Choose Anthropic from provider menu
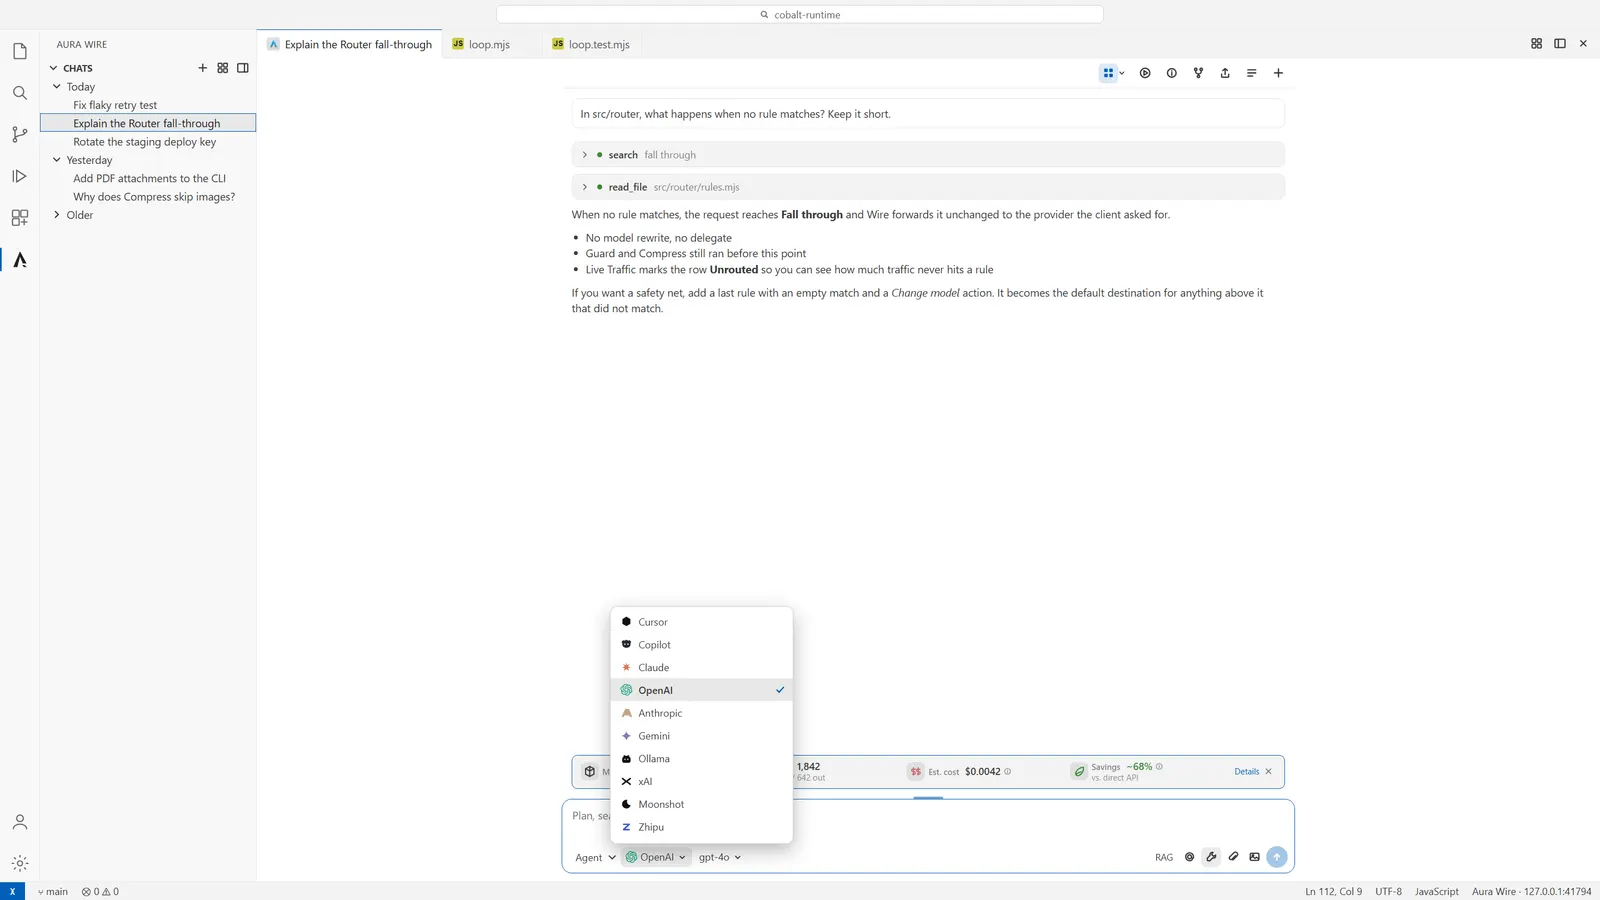This screenshot has height=900, width=1600. point(701,713)
